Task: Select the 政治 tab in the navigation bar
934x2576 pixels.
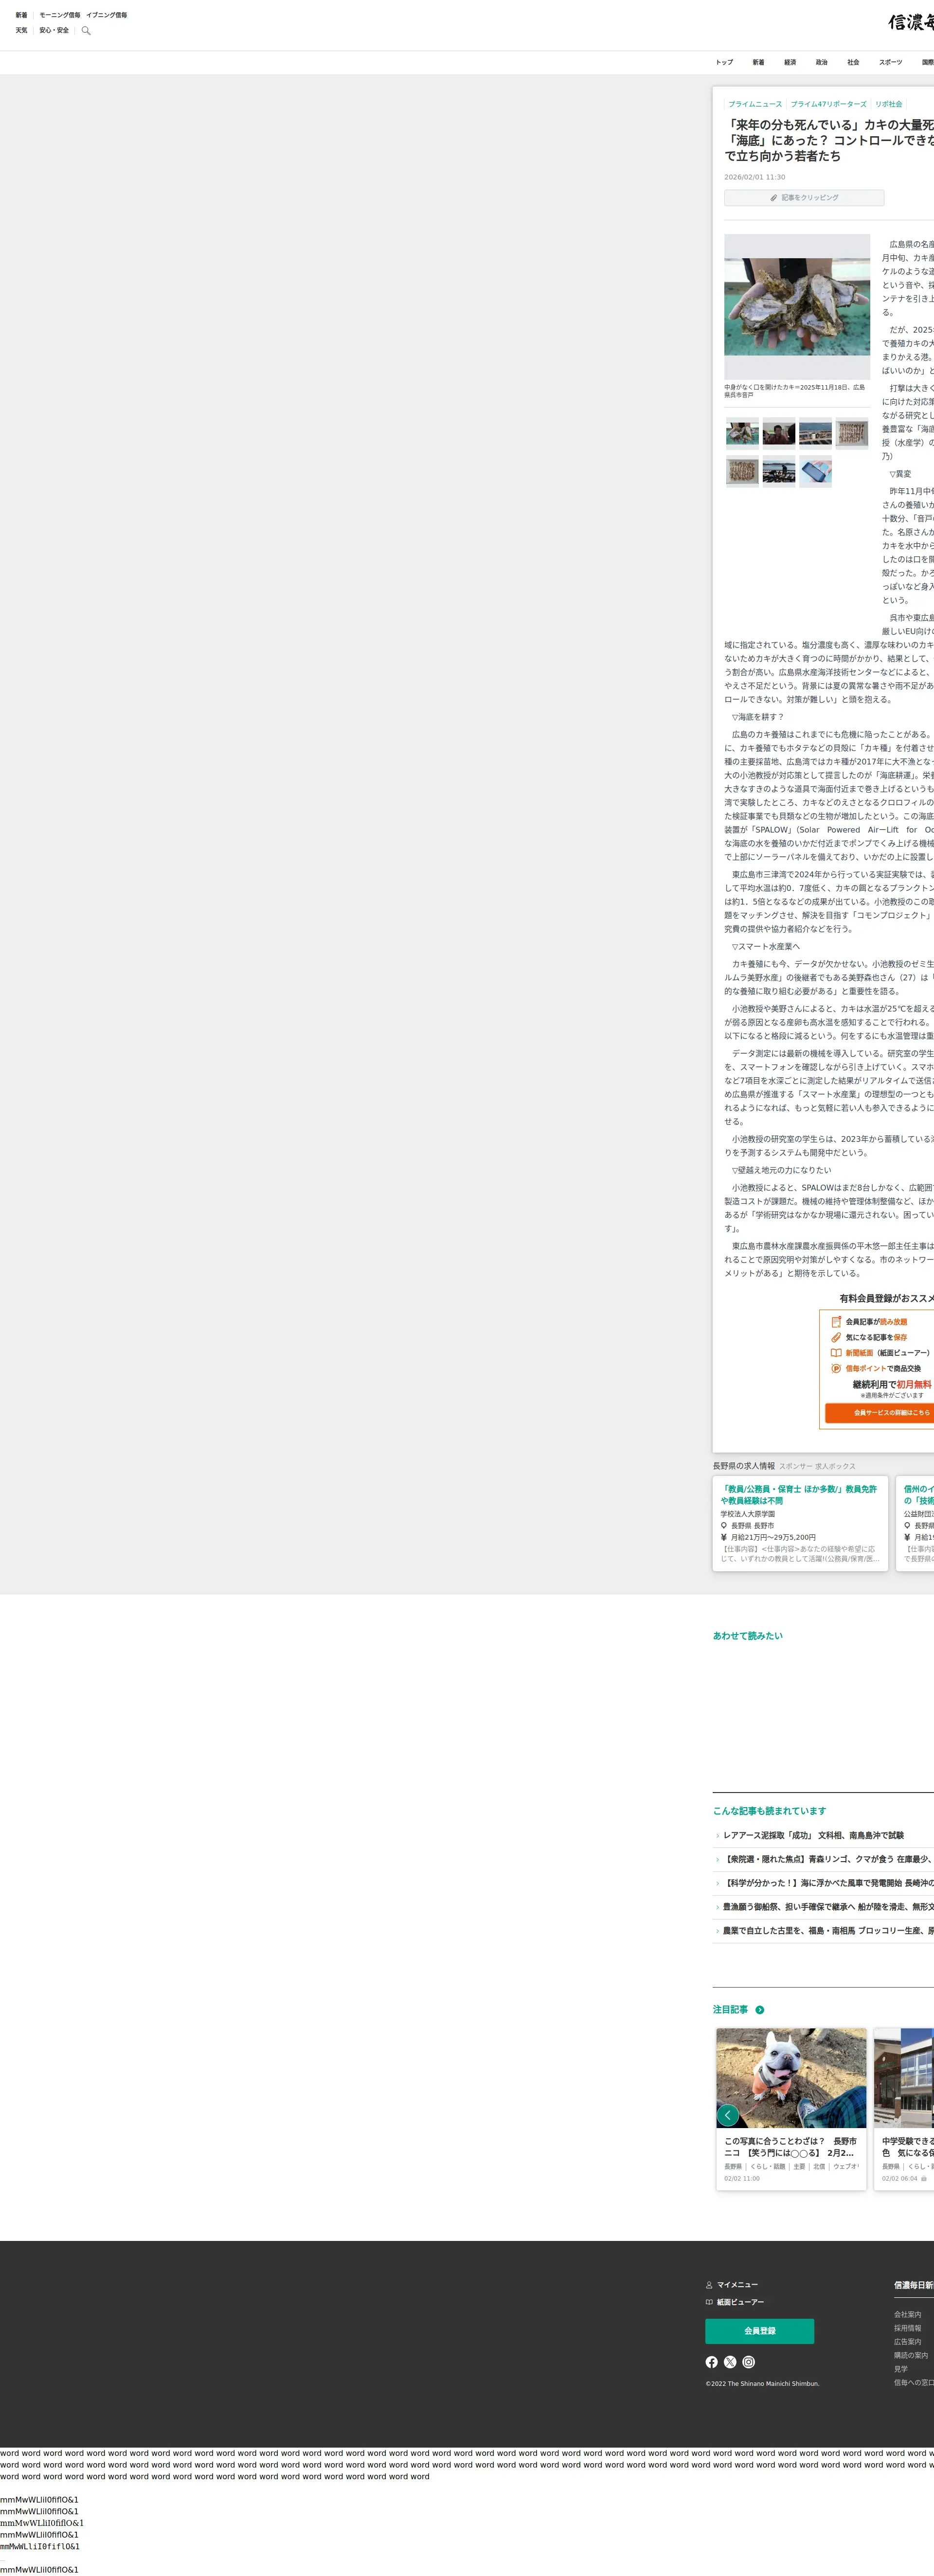Action: coord(821,62)
